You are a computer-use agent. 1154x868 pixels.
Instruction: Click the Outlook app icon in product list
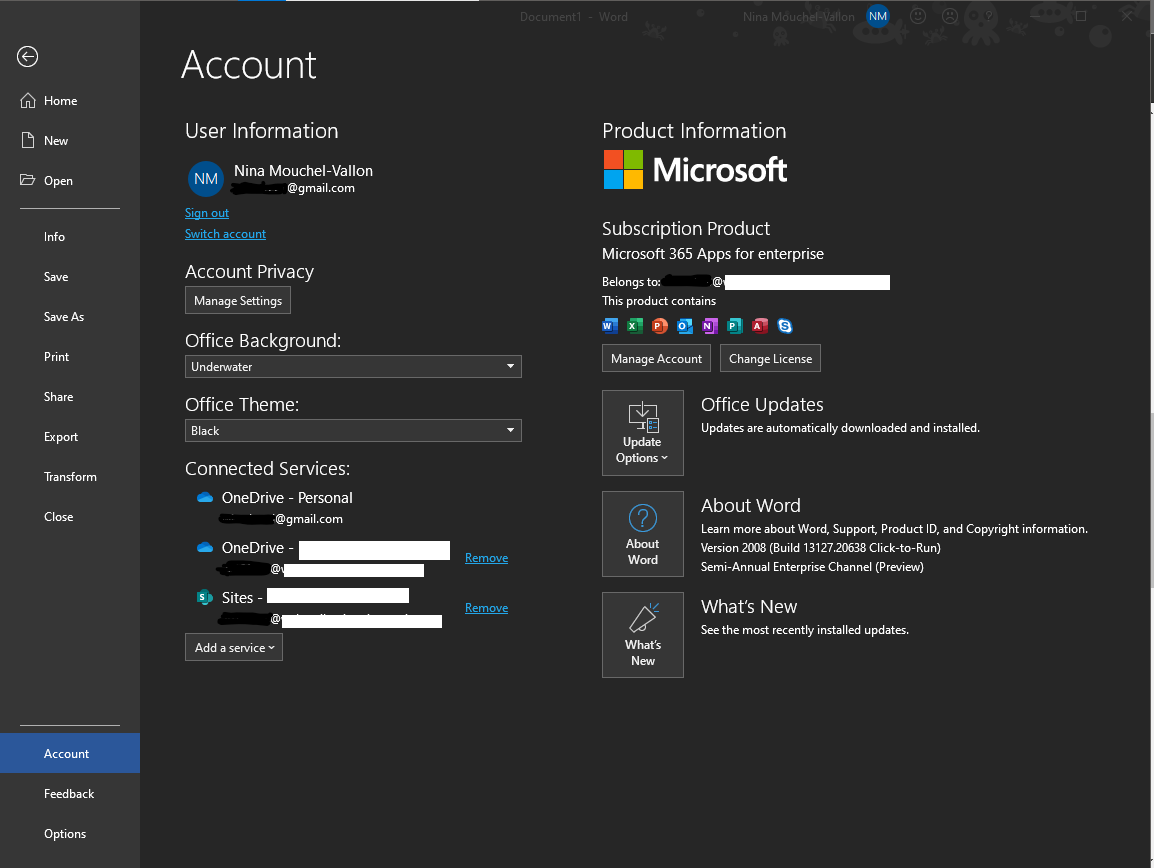[684, 325]
